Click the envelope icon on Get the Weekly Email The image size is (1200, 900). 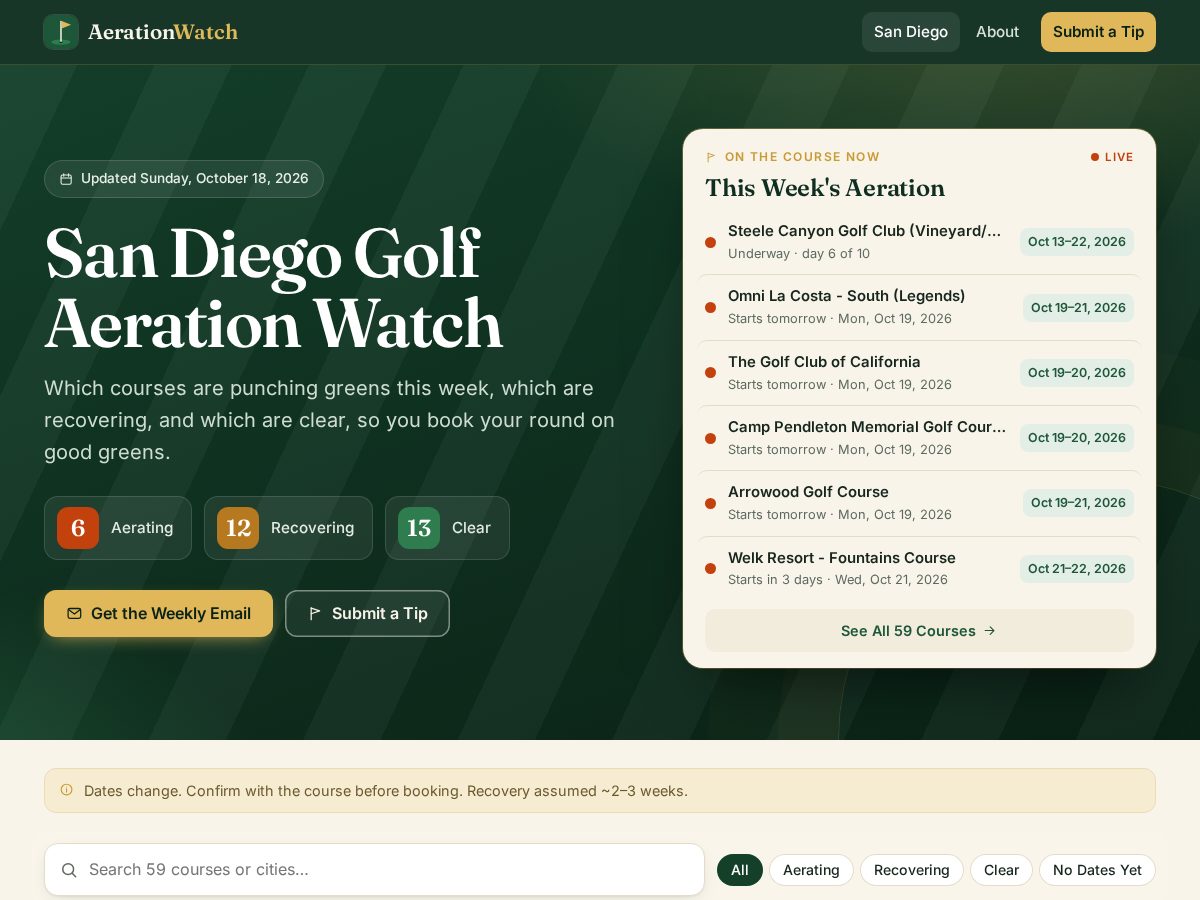pos(74,613)
